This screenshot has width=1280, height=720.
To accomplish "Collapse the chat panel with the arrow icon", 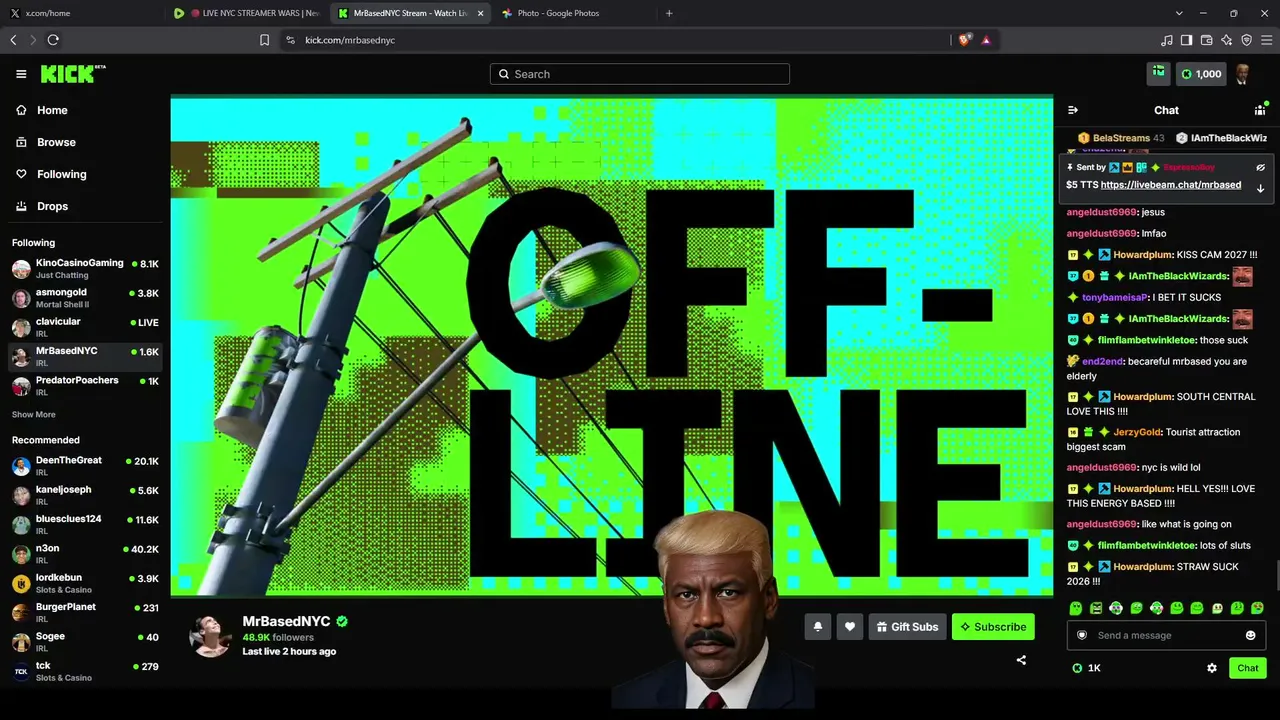I will 1073,110.
